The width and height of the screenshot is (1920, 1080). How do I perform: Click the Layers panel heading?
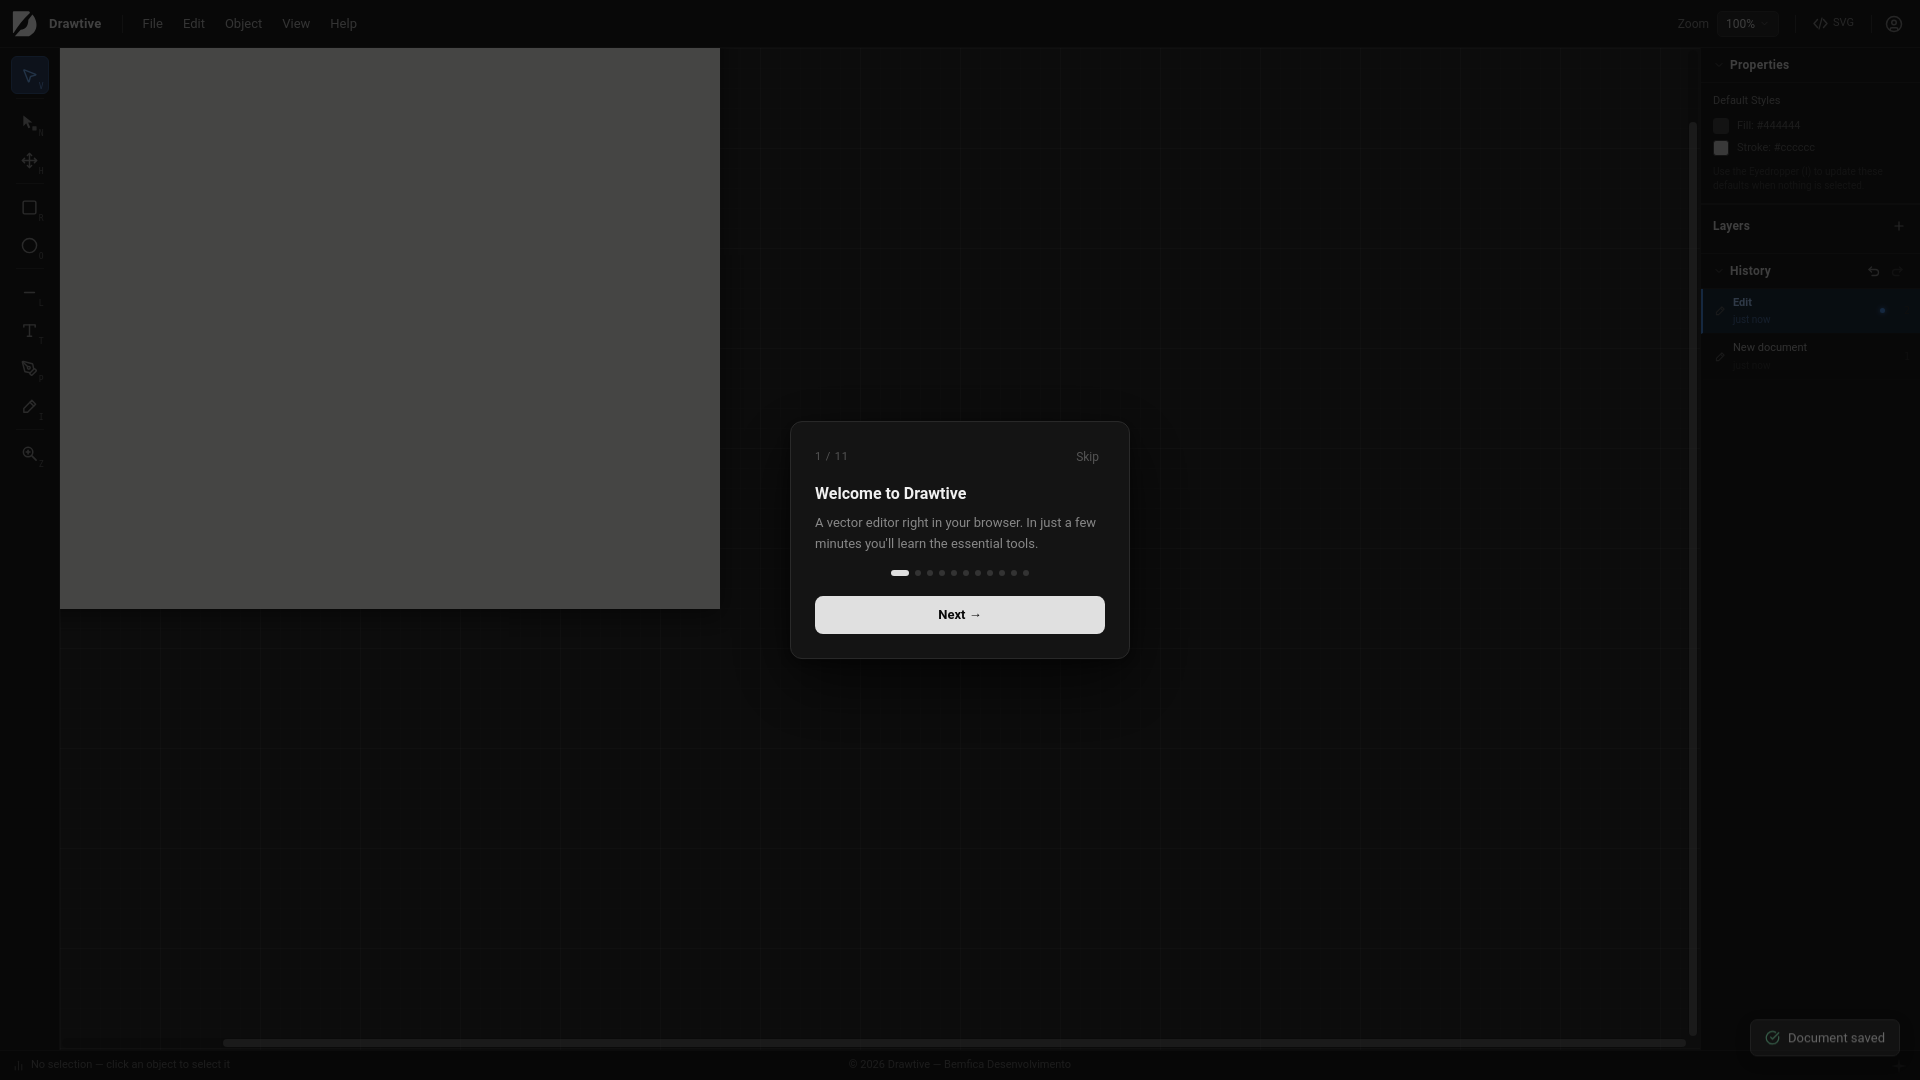(1731, 226)
